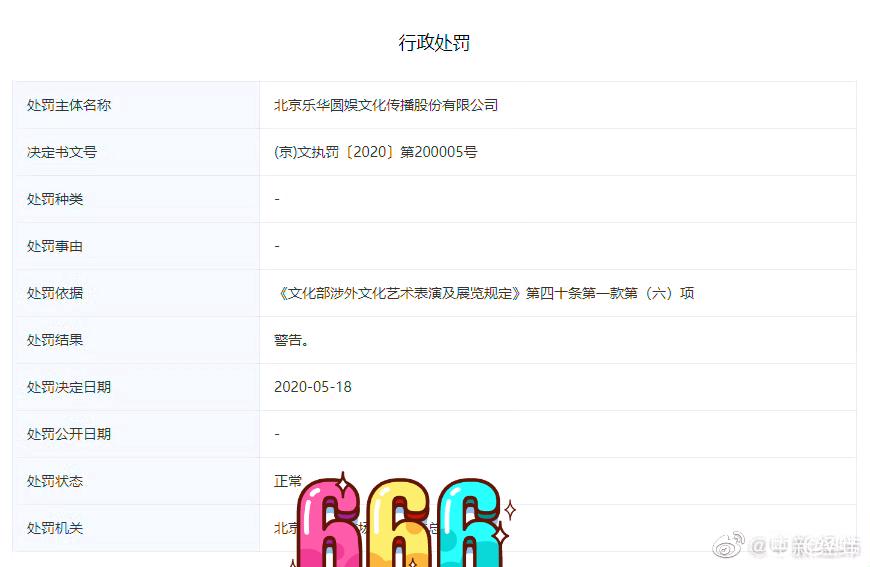Click the decision number (京)文执罚〔2020〕第200005号
The image size is (870, 567).
tap(376, 152)
